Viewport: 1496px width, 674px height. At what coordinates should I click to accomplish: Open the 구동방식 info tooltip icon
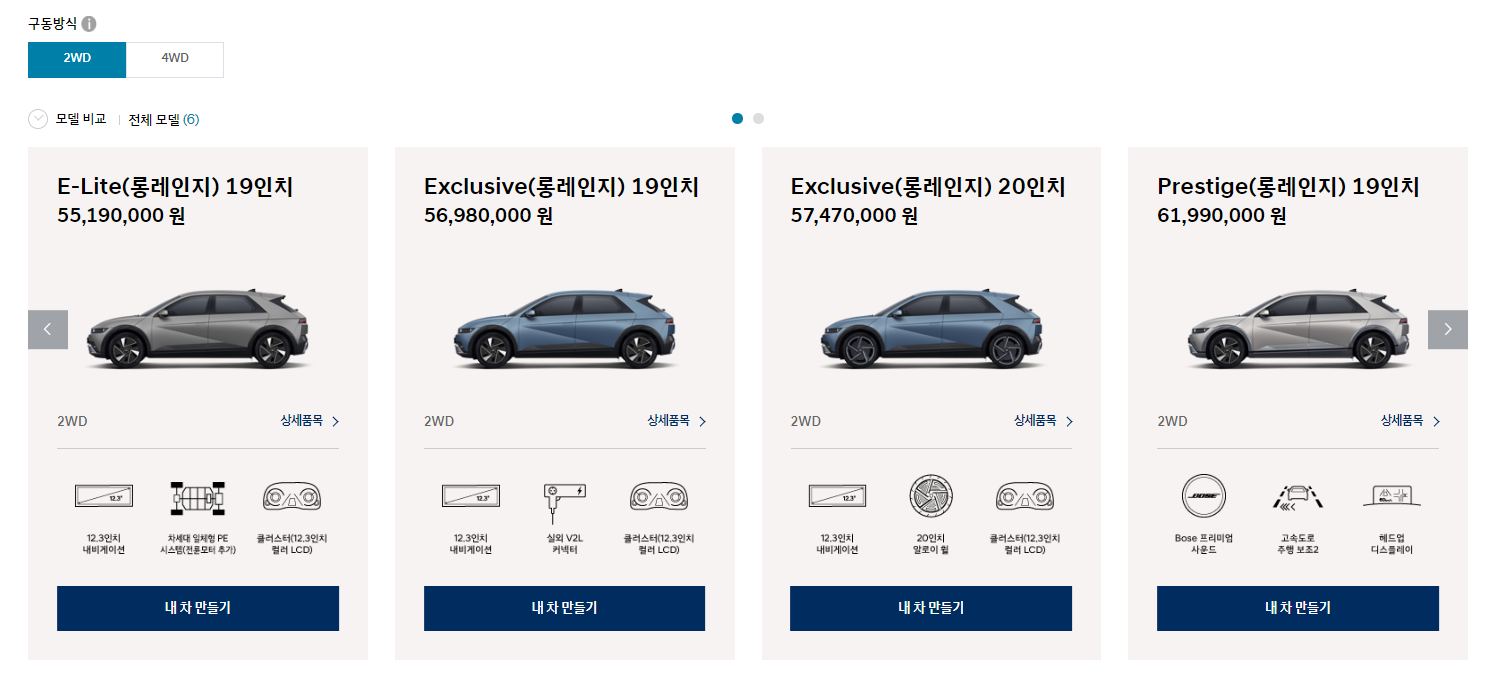(88, 23)
